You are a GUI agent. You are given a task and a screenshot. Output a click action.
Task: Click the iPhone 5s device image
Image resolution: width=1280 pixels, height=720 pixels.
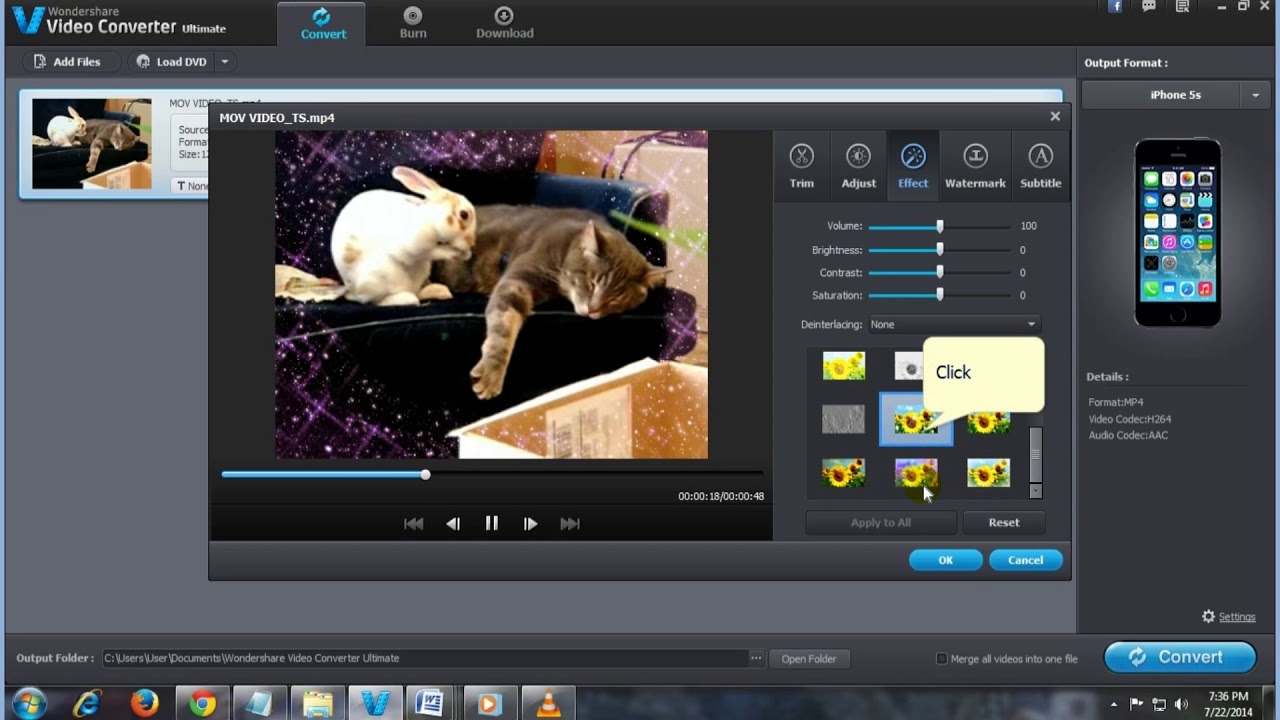[x=1177, y=233]
